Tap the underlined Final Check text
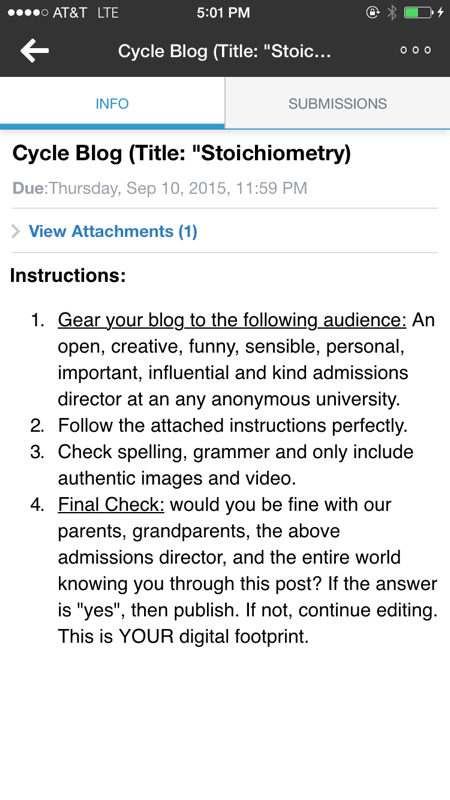 coord(111,505)
